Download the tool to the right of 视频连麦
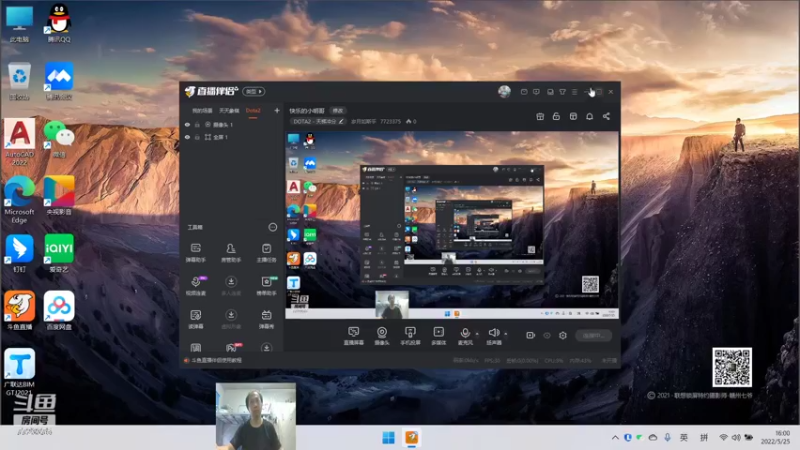The height and width of the screenshot is (450, 800). click(231, 286)
